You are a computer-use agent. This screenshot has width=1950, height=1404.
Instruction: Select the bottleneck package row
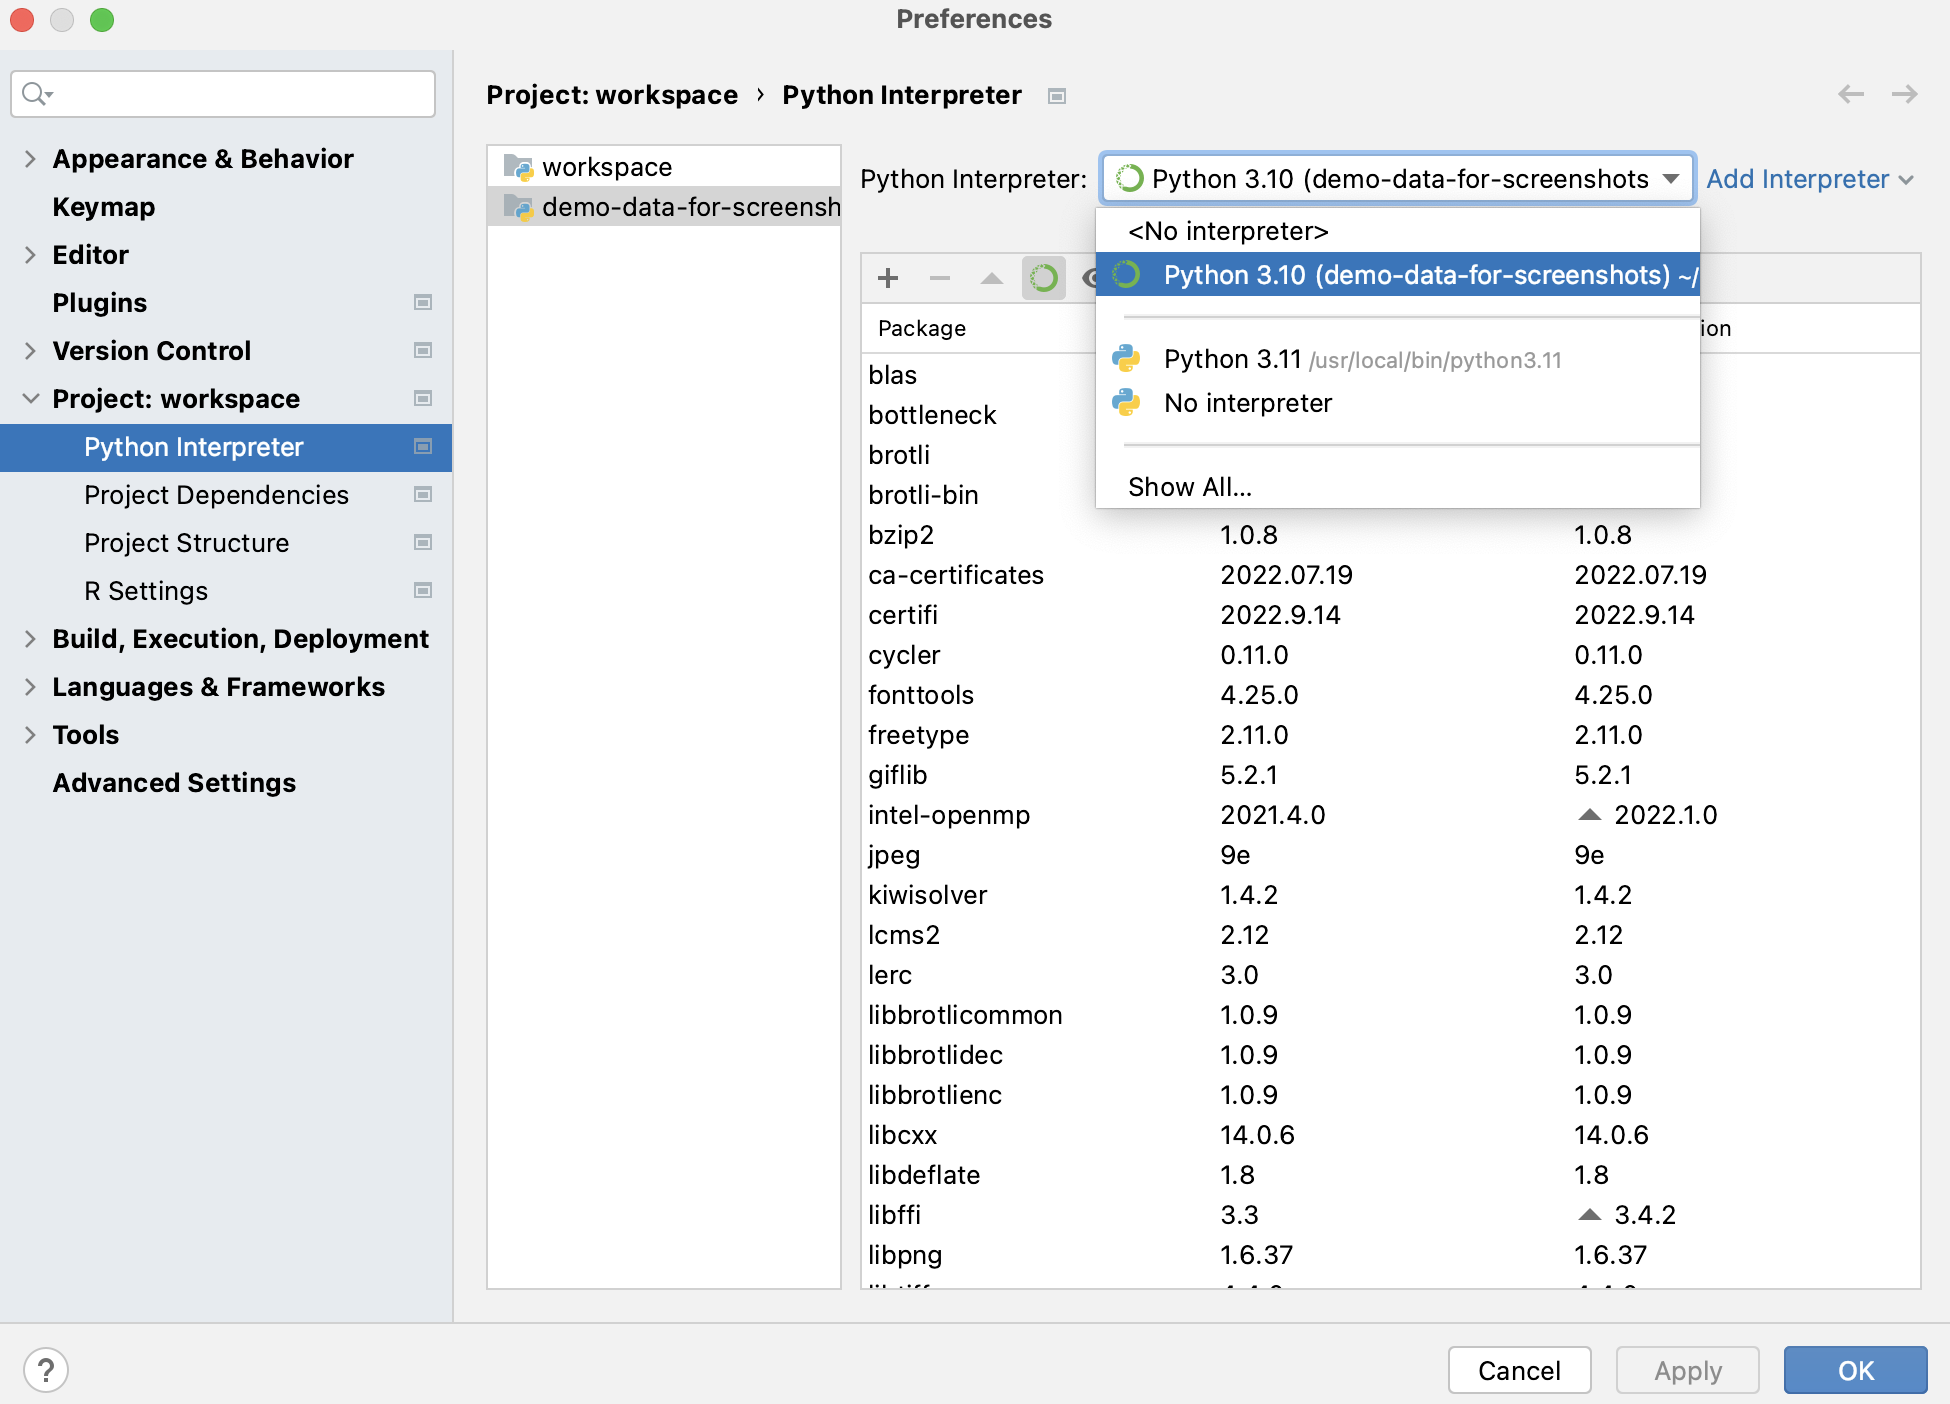coord(978,415)
